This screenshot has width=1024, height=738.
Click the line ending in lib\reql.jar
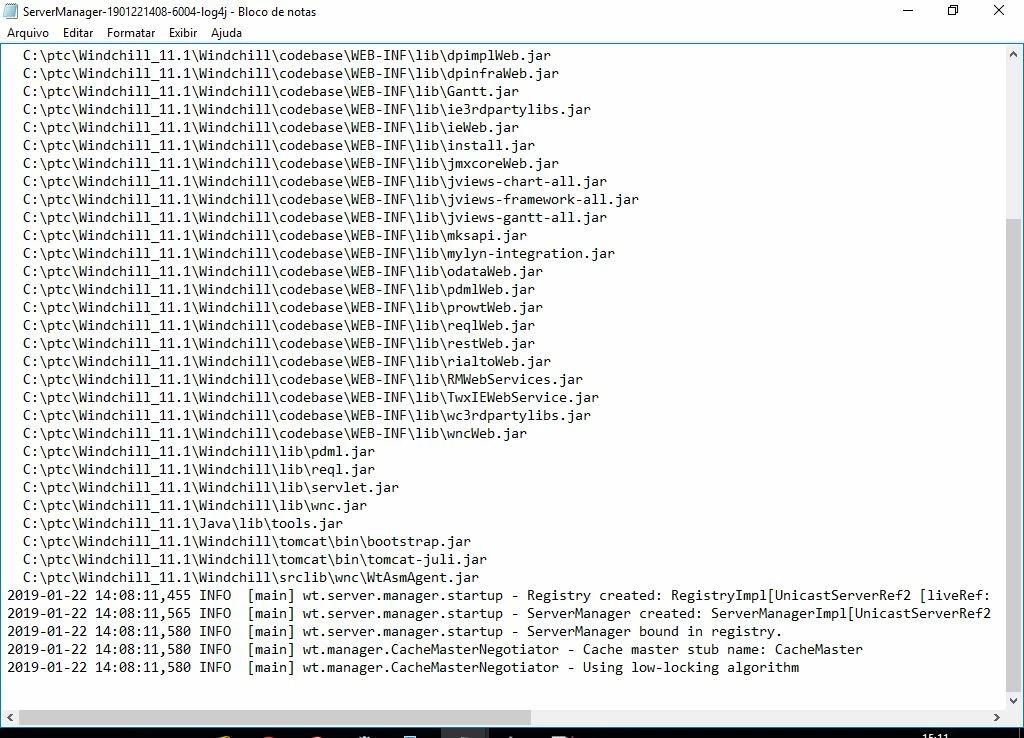199,468
